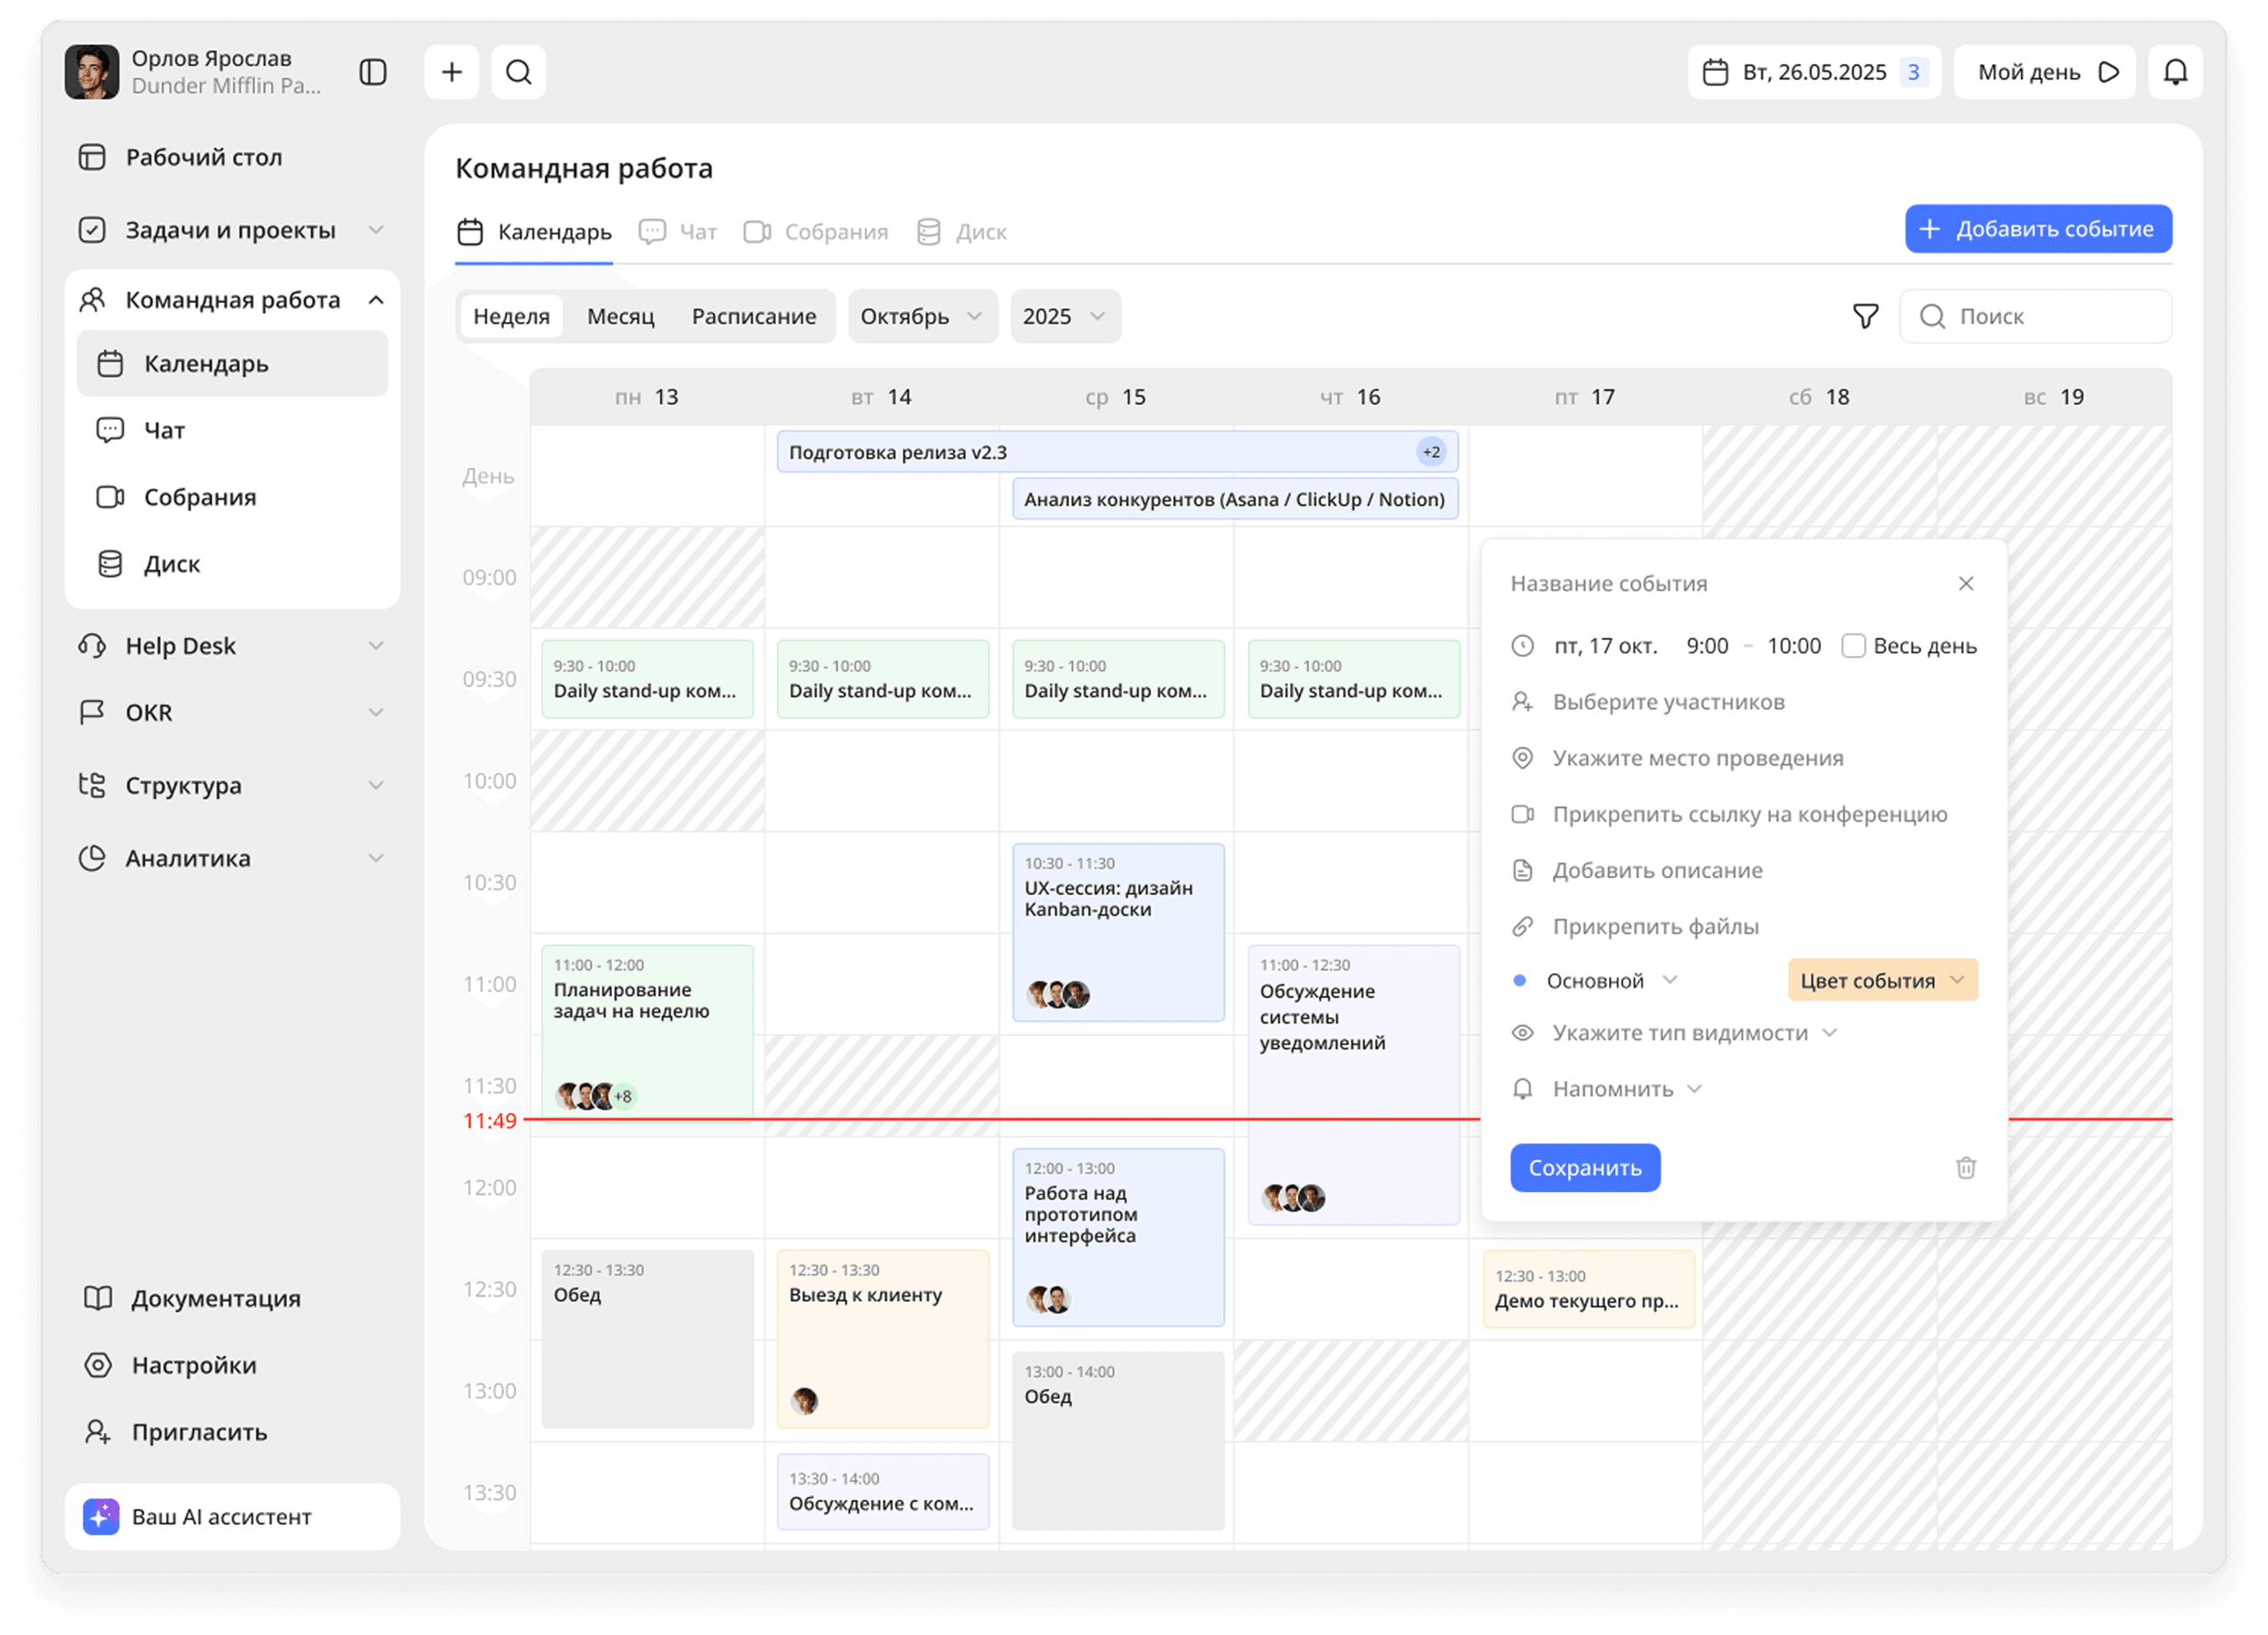Open the calendar filter funnel icon
This screenshot has height=1635, width=2268.
pyautogui.click(x=1865, y=316)
